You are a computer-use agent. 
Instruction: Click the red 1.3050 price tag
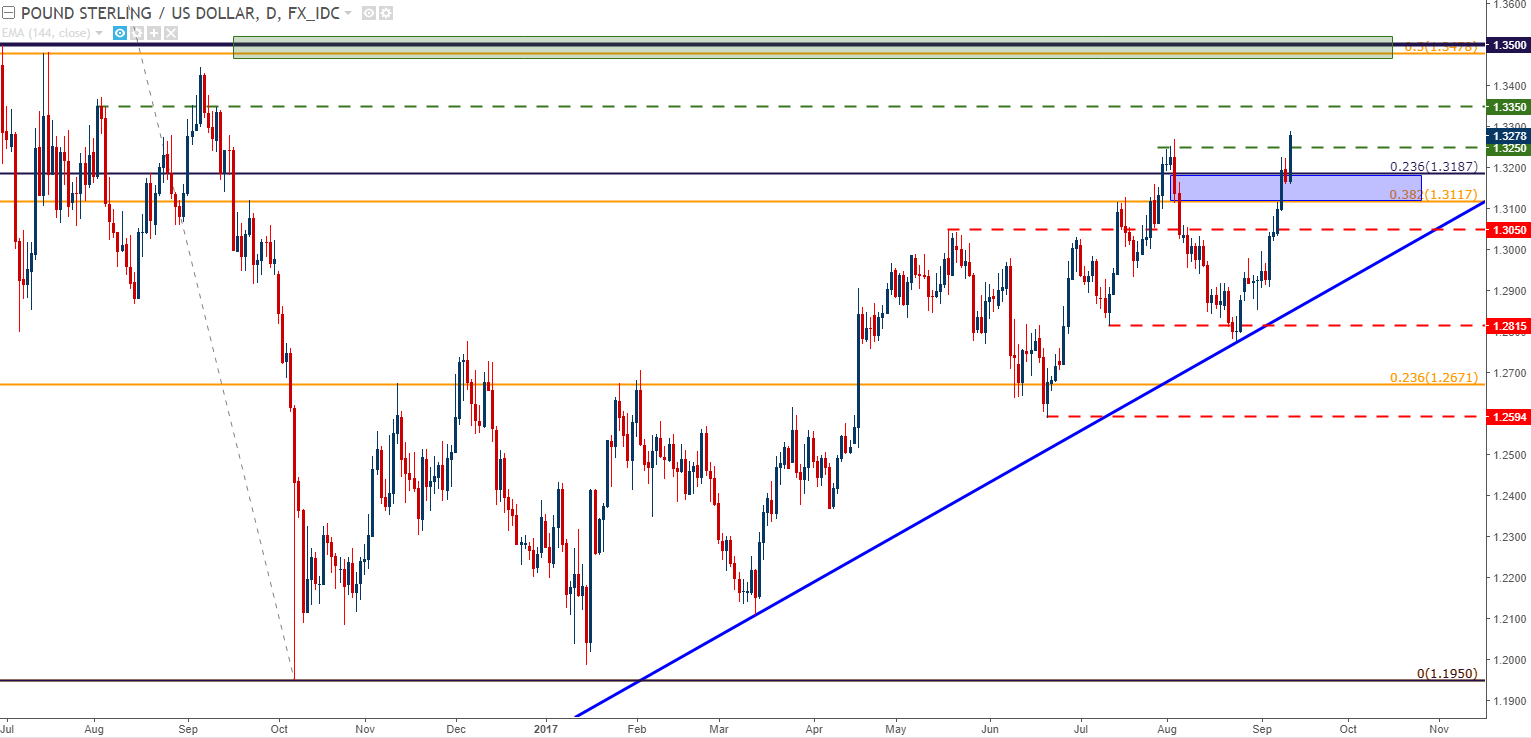(1507, 229)
